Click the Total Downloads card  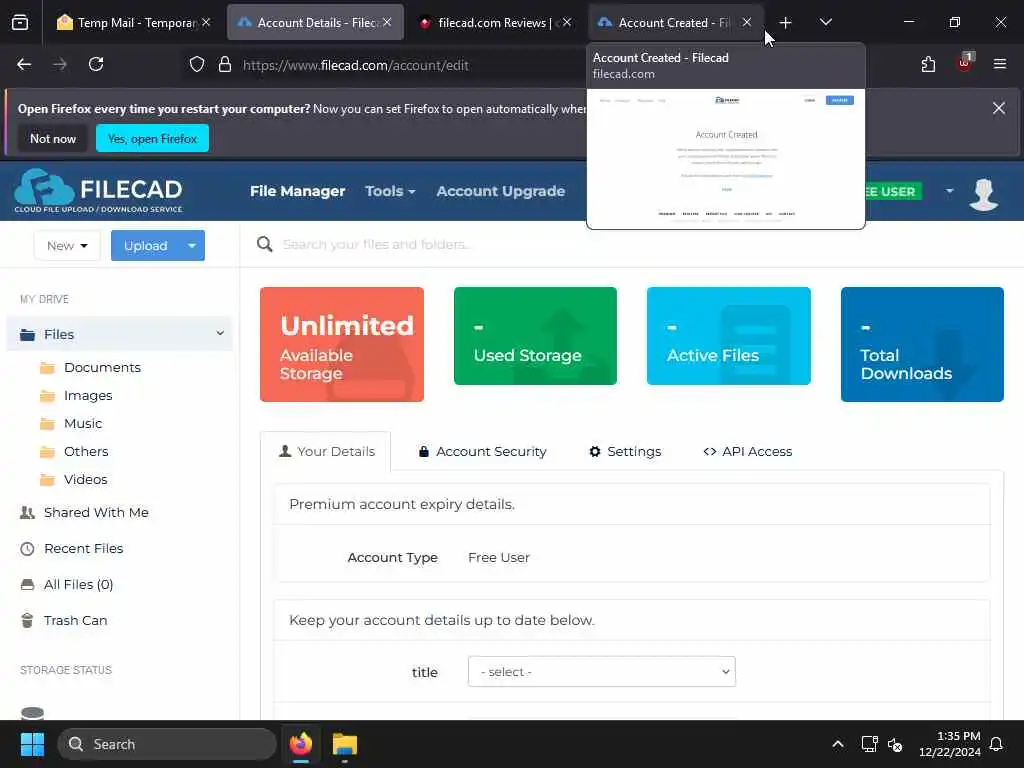click(x=921, y=344)
